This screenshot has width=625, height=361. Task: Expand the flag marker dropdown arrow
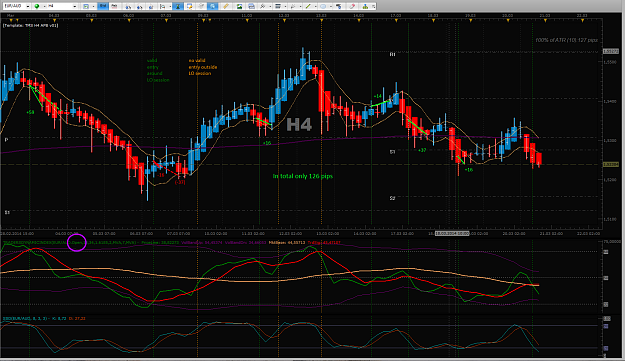click(170, 6)
